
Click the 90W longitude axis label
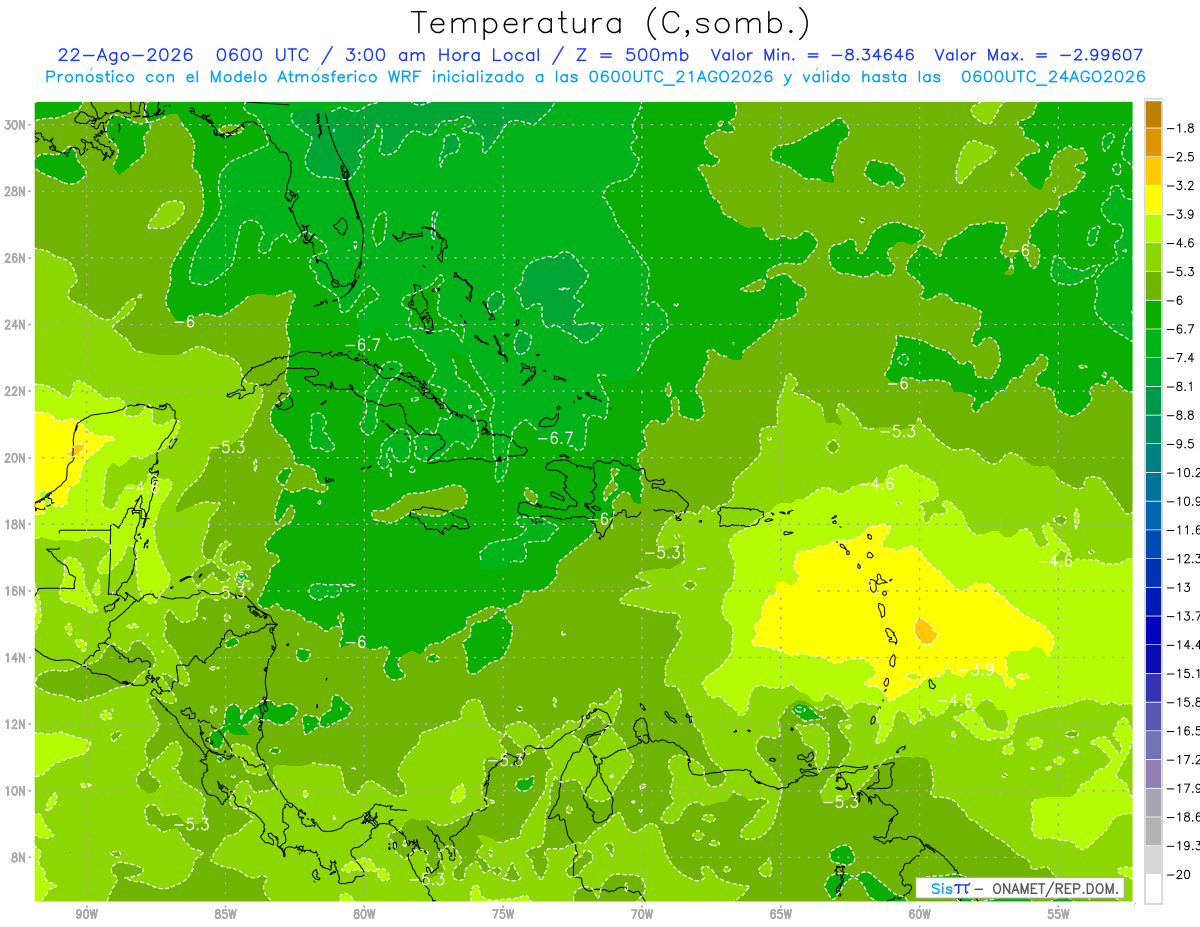[x=87, y=914]
